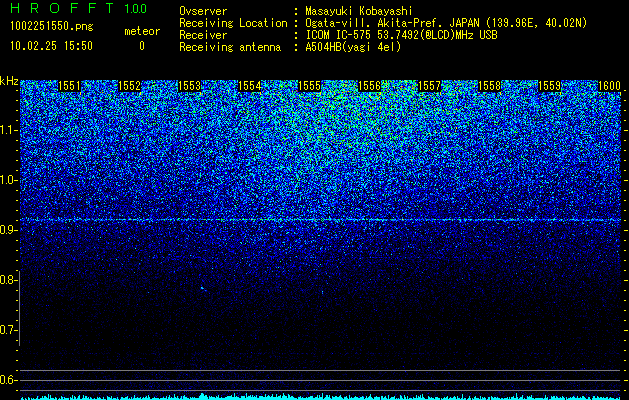Click the 1558 time marker
This screenshot has width=629, height=400.
tap(489, 86)
